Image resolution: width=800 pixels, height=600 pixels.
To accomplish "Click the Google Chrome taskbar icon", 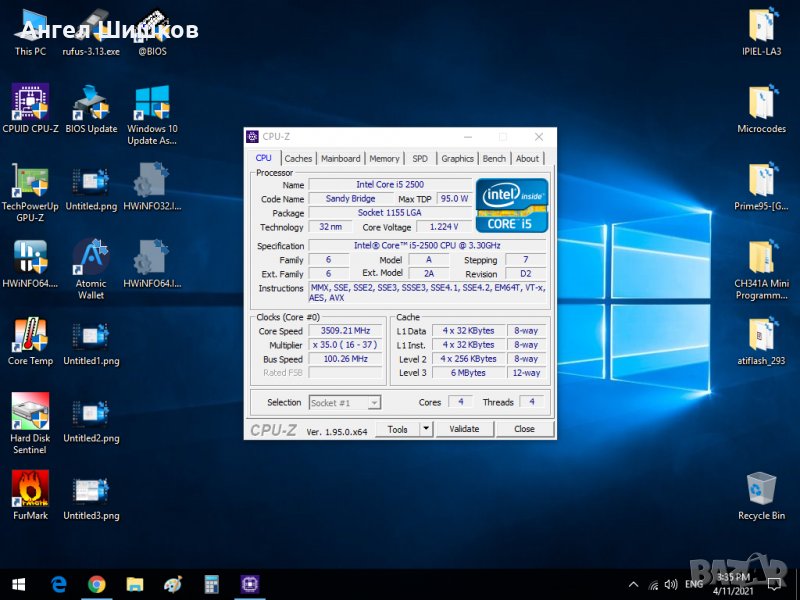I will pyautogui.click(x=96, y=584).
